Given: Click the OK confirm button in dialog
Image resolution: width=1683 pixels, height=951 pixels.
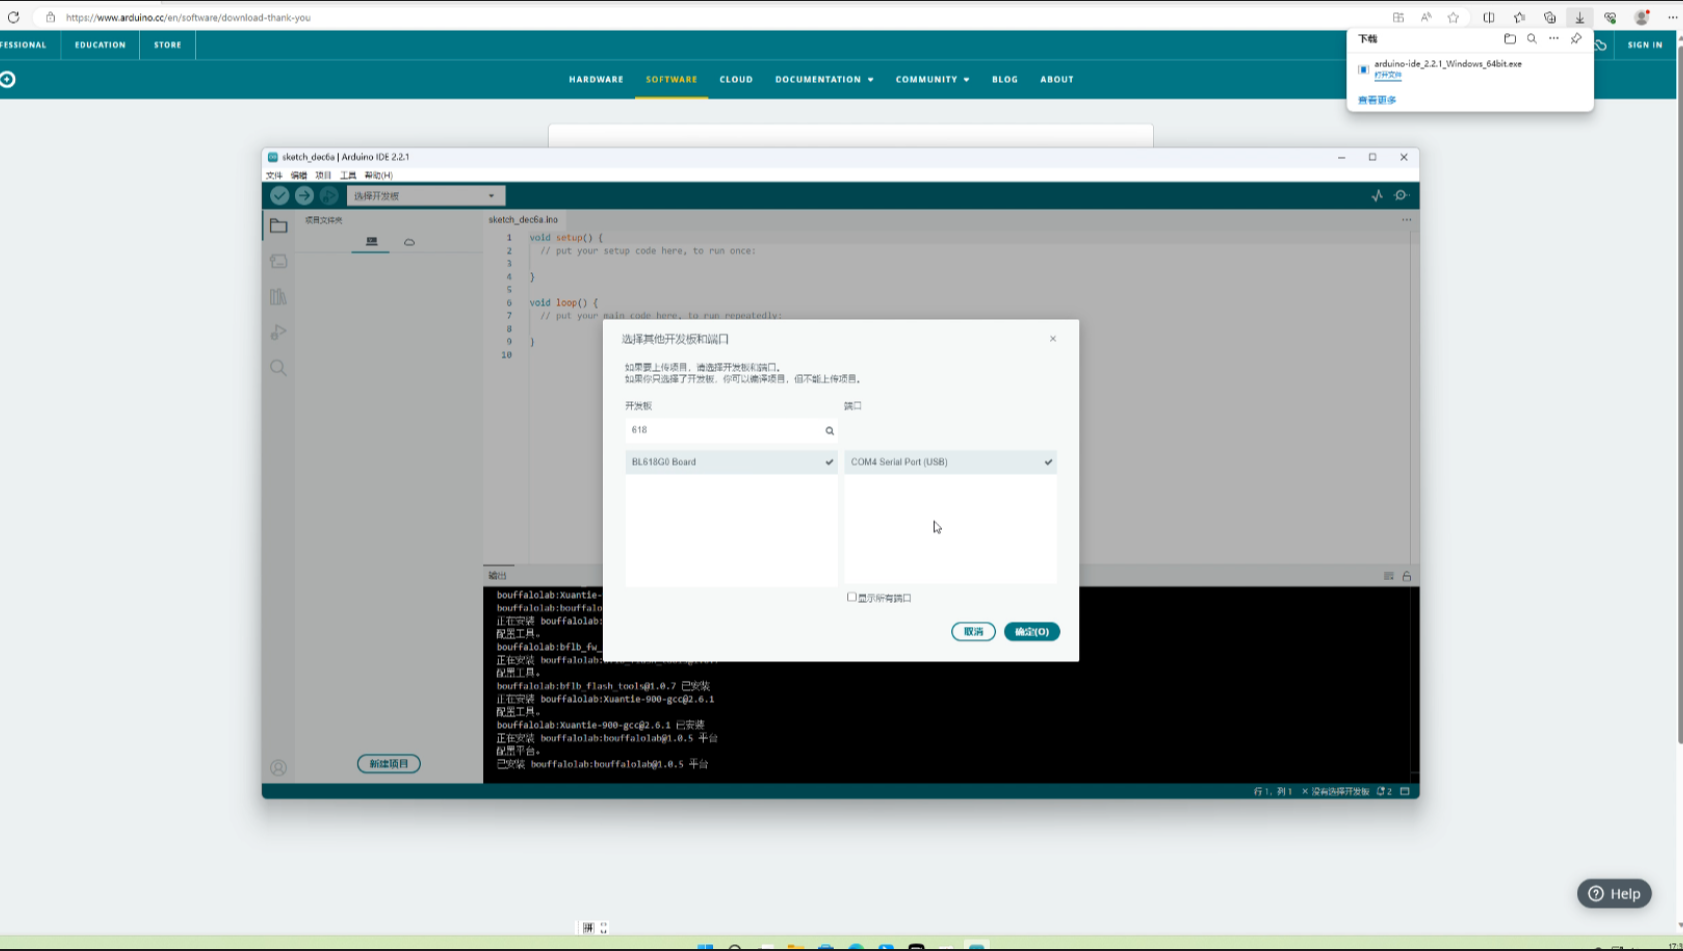Looking at the screenshot, I should (x=1032, y=632).
